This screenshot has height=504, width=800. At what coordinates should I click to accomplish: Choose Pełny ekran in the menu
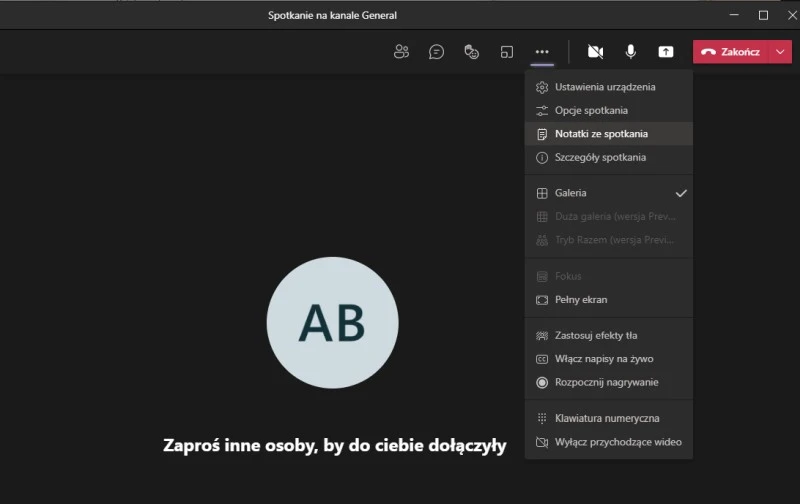tap(581, 300)
